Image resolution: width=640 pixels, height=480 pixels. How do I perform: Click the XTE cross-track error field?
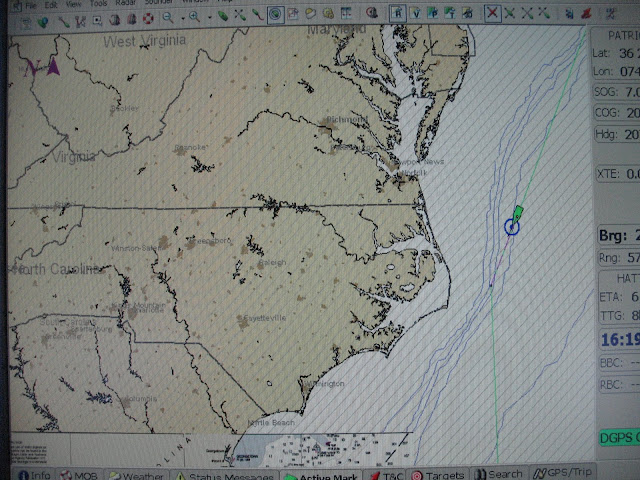coord(618,174)
